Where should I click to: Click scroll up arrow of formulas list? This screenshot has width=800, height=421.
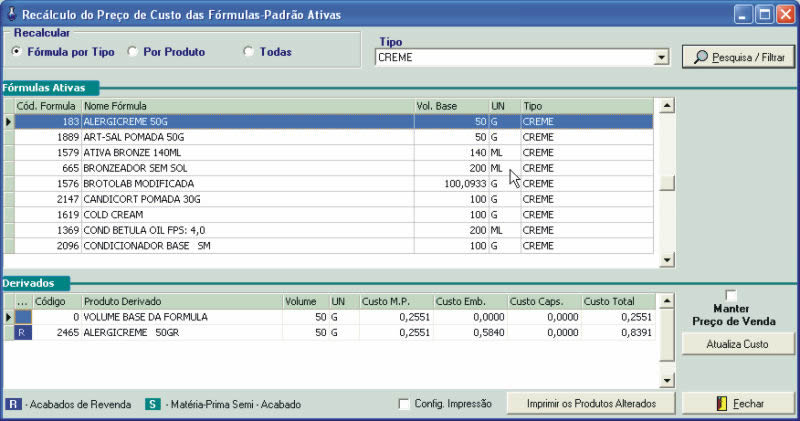[x=667, y=106]
